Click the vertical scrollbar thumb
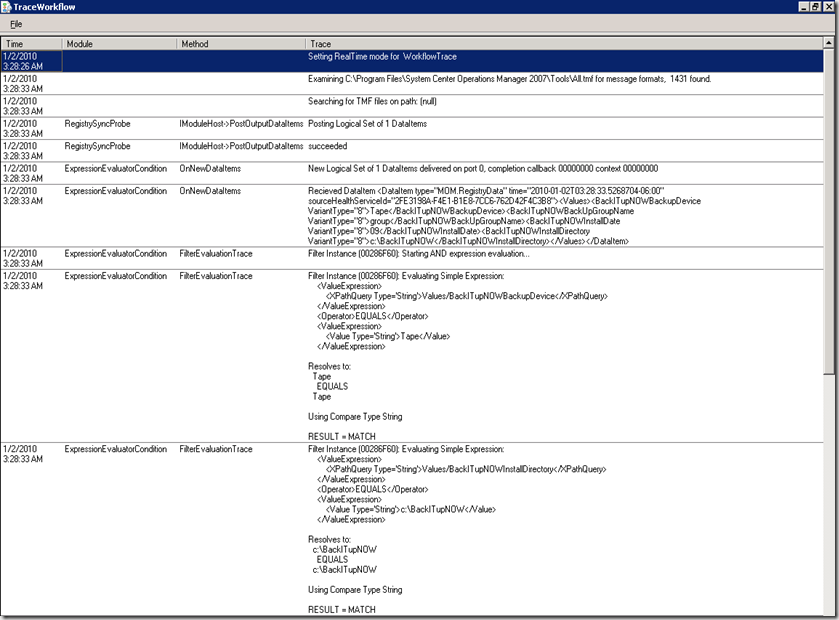The width and height of the screenshot is (839, 620). (828, 212)
